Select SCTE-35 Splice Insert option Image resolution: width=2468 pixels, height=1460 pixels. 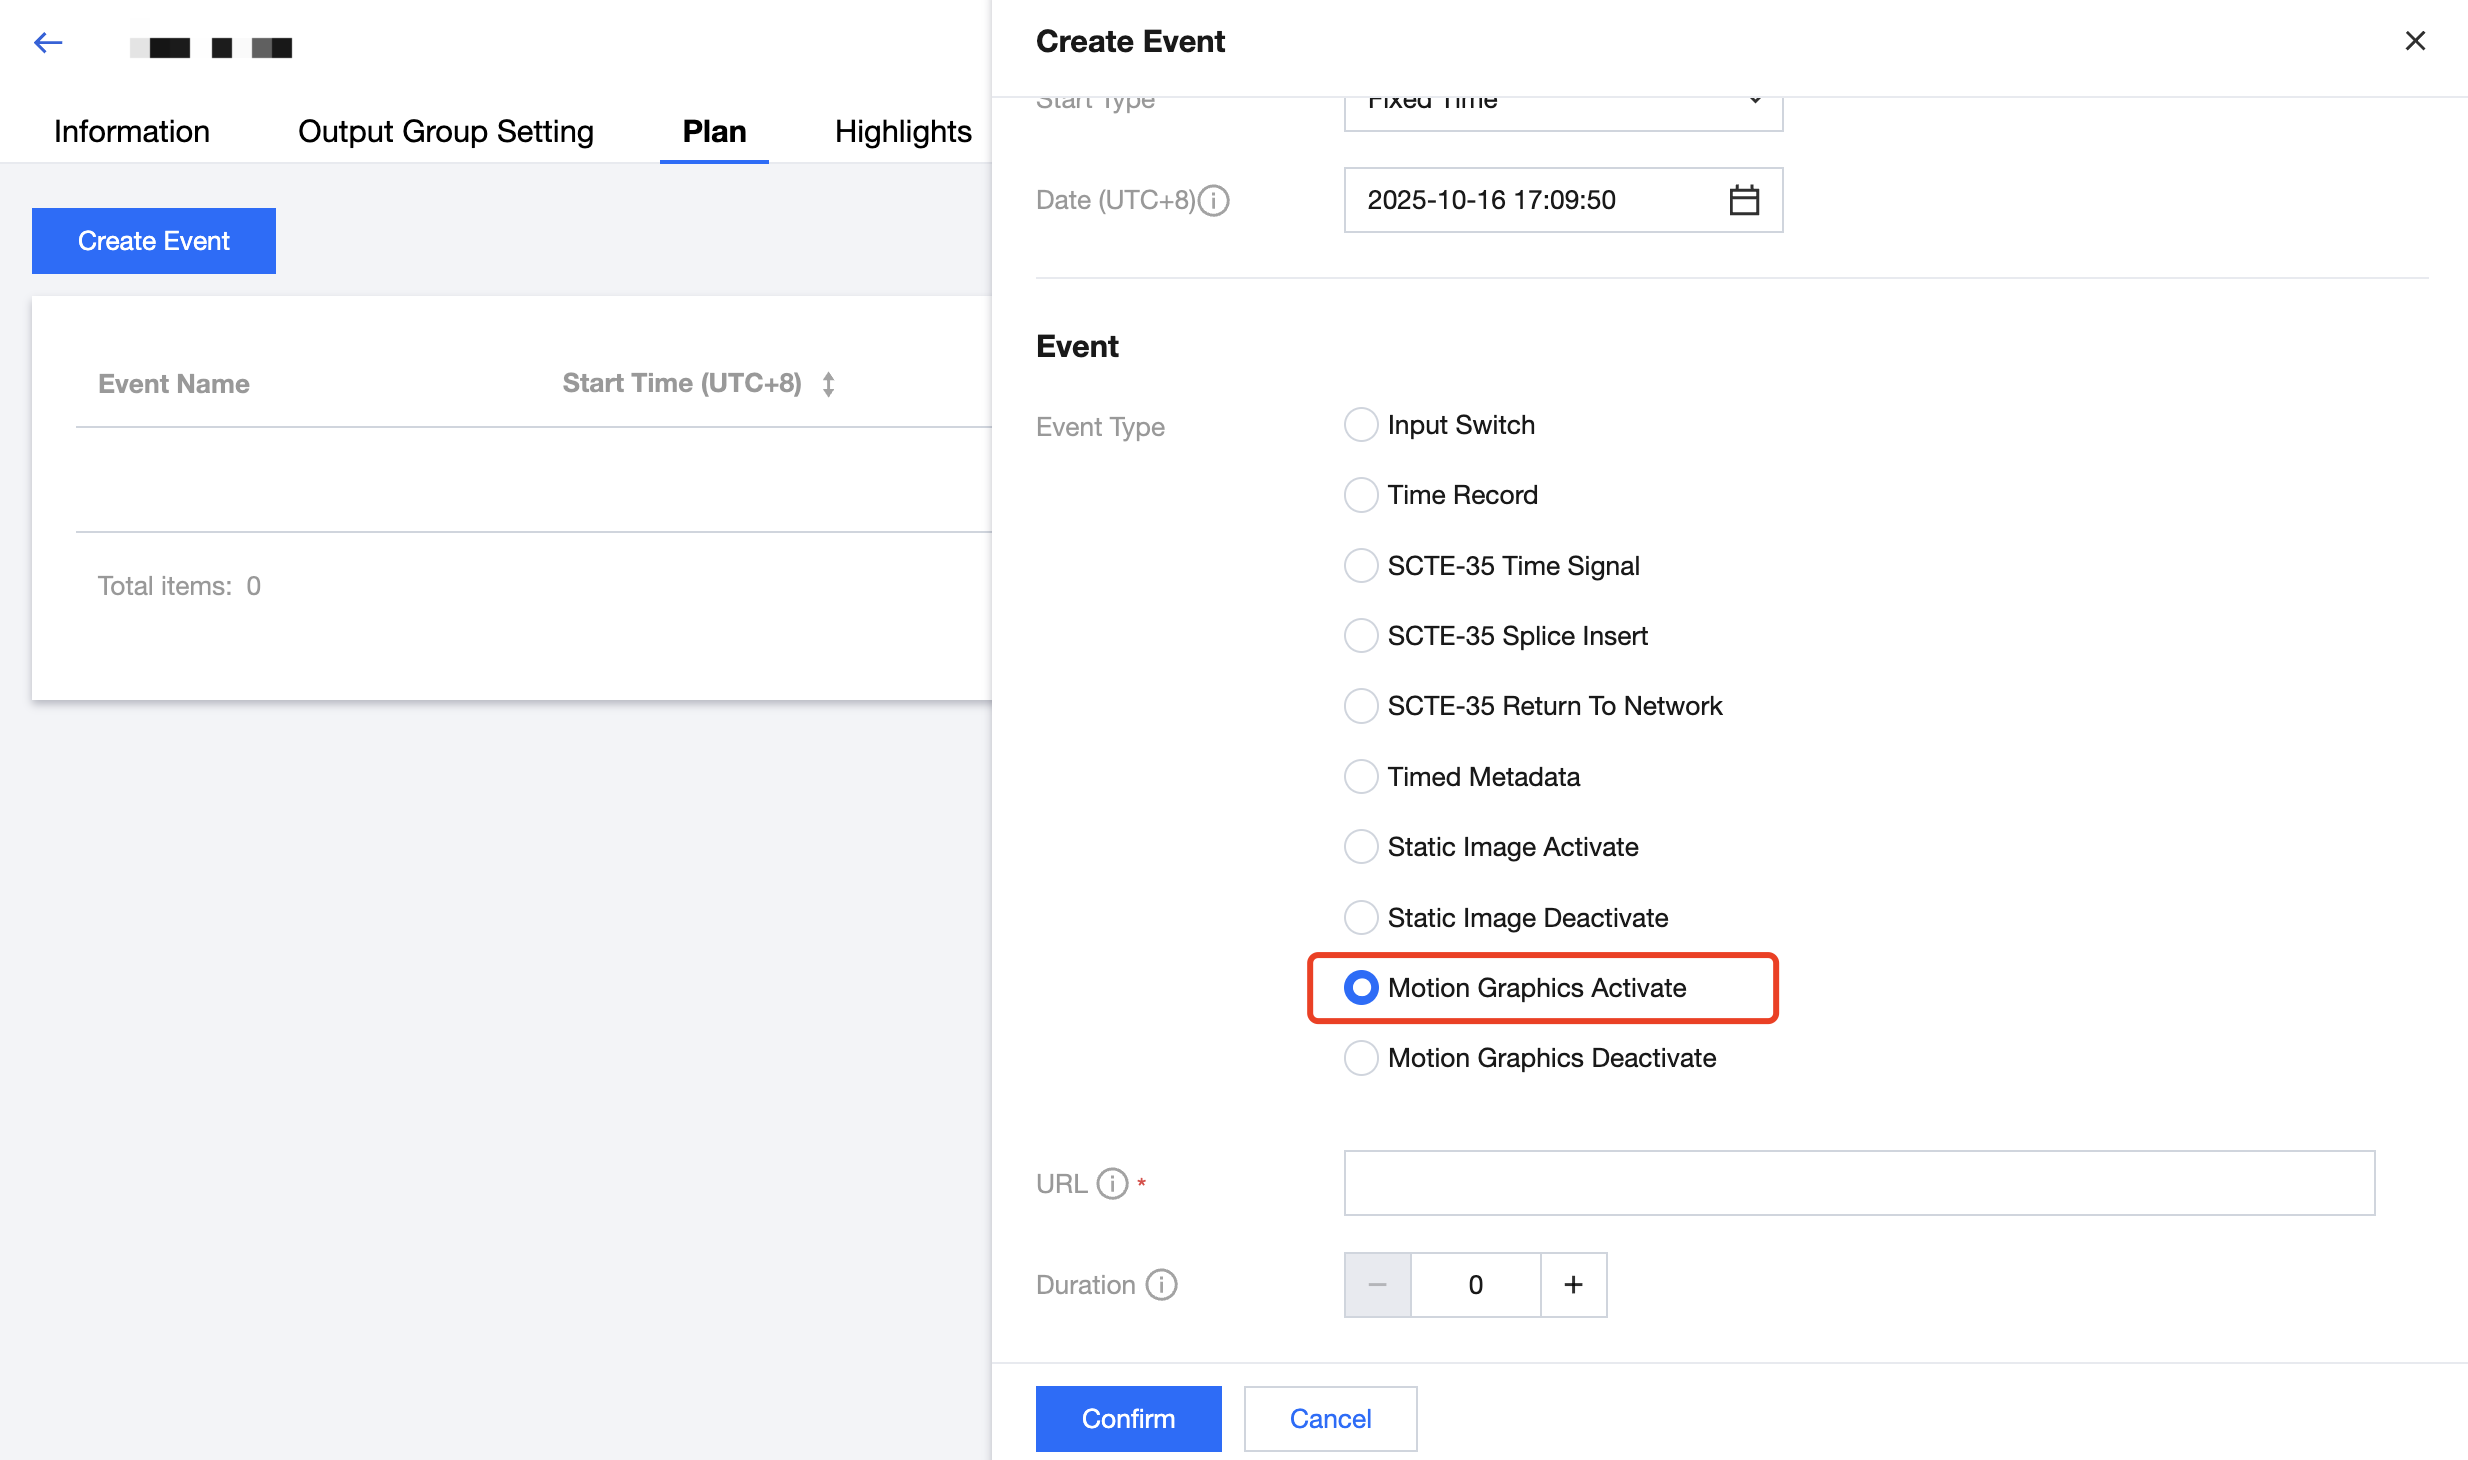point(1361,636)
